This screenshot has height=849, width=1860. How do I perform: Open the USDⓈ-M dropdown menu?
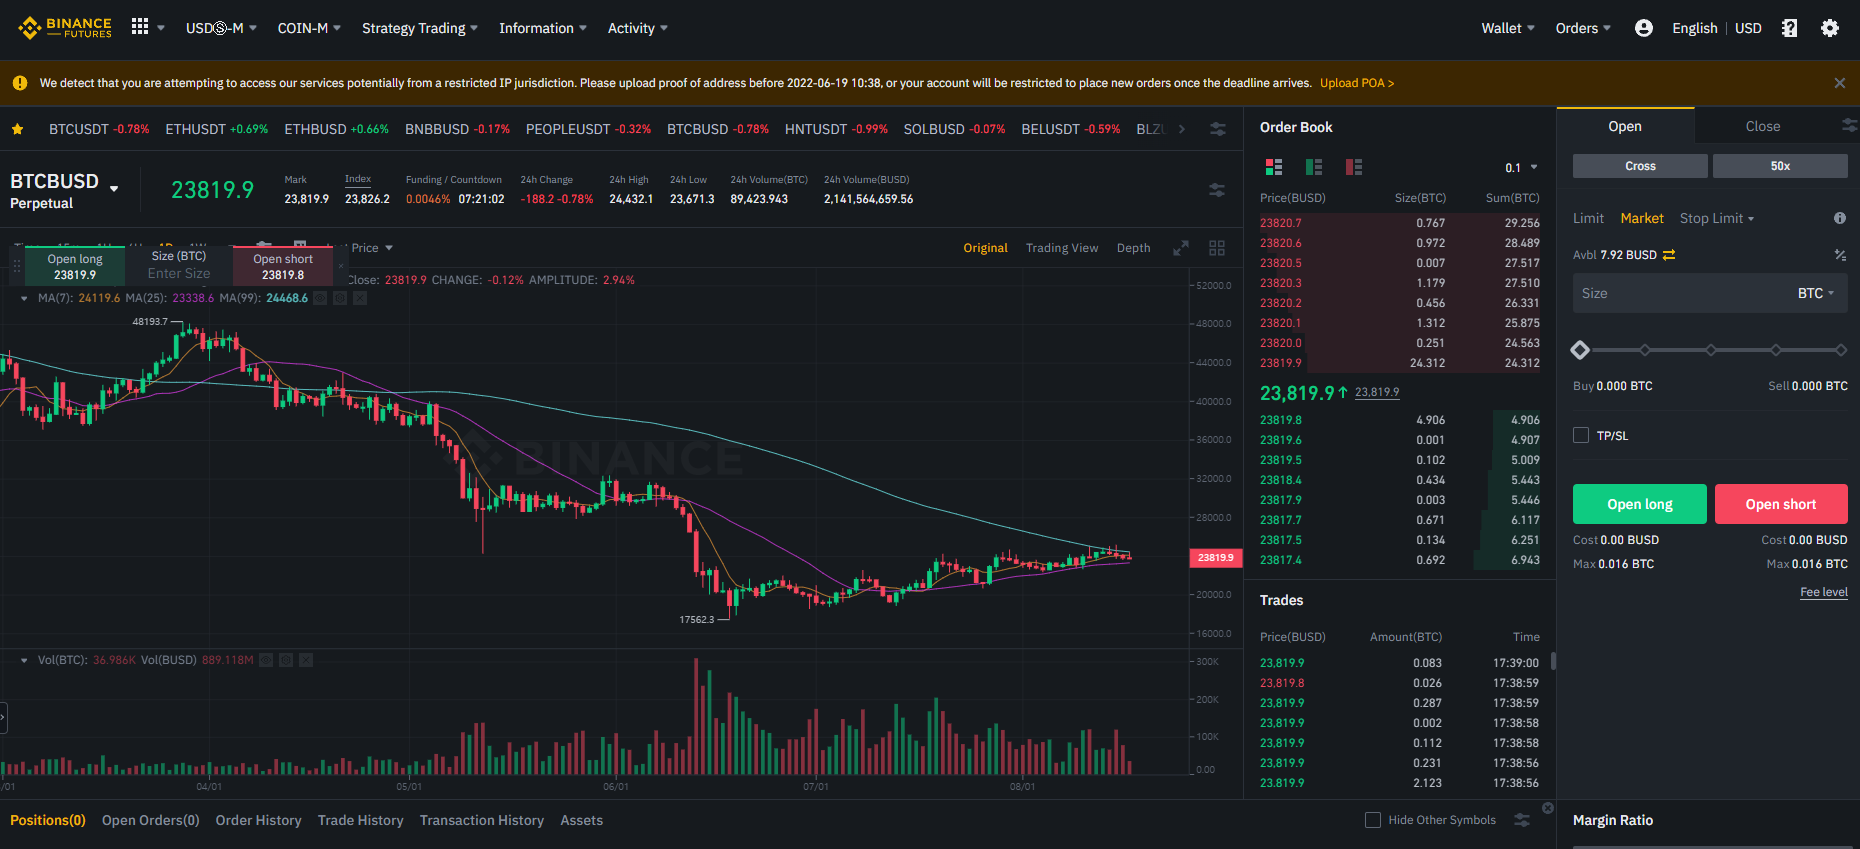pyautogui.click(x=221, y=28)
